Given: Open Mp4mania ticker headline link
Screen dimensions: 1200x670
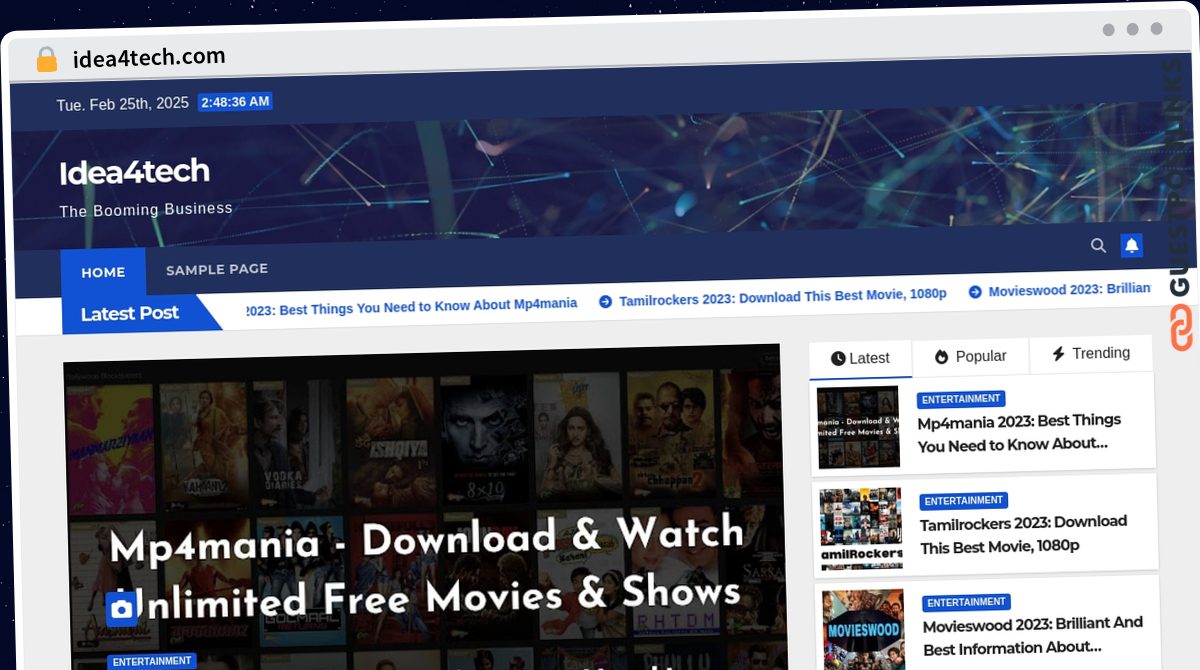Looking at the screenshot, I should (412, 306).
